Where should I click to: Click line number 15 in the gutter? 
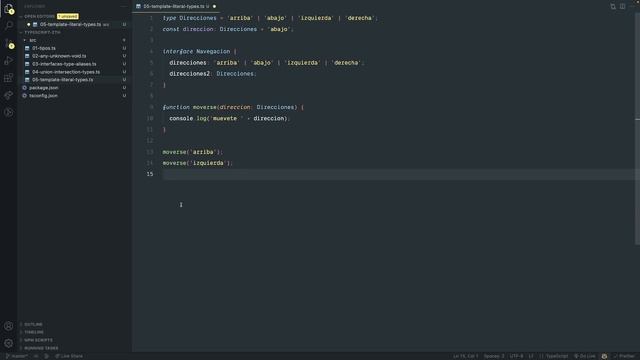point(150,174)
